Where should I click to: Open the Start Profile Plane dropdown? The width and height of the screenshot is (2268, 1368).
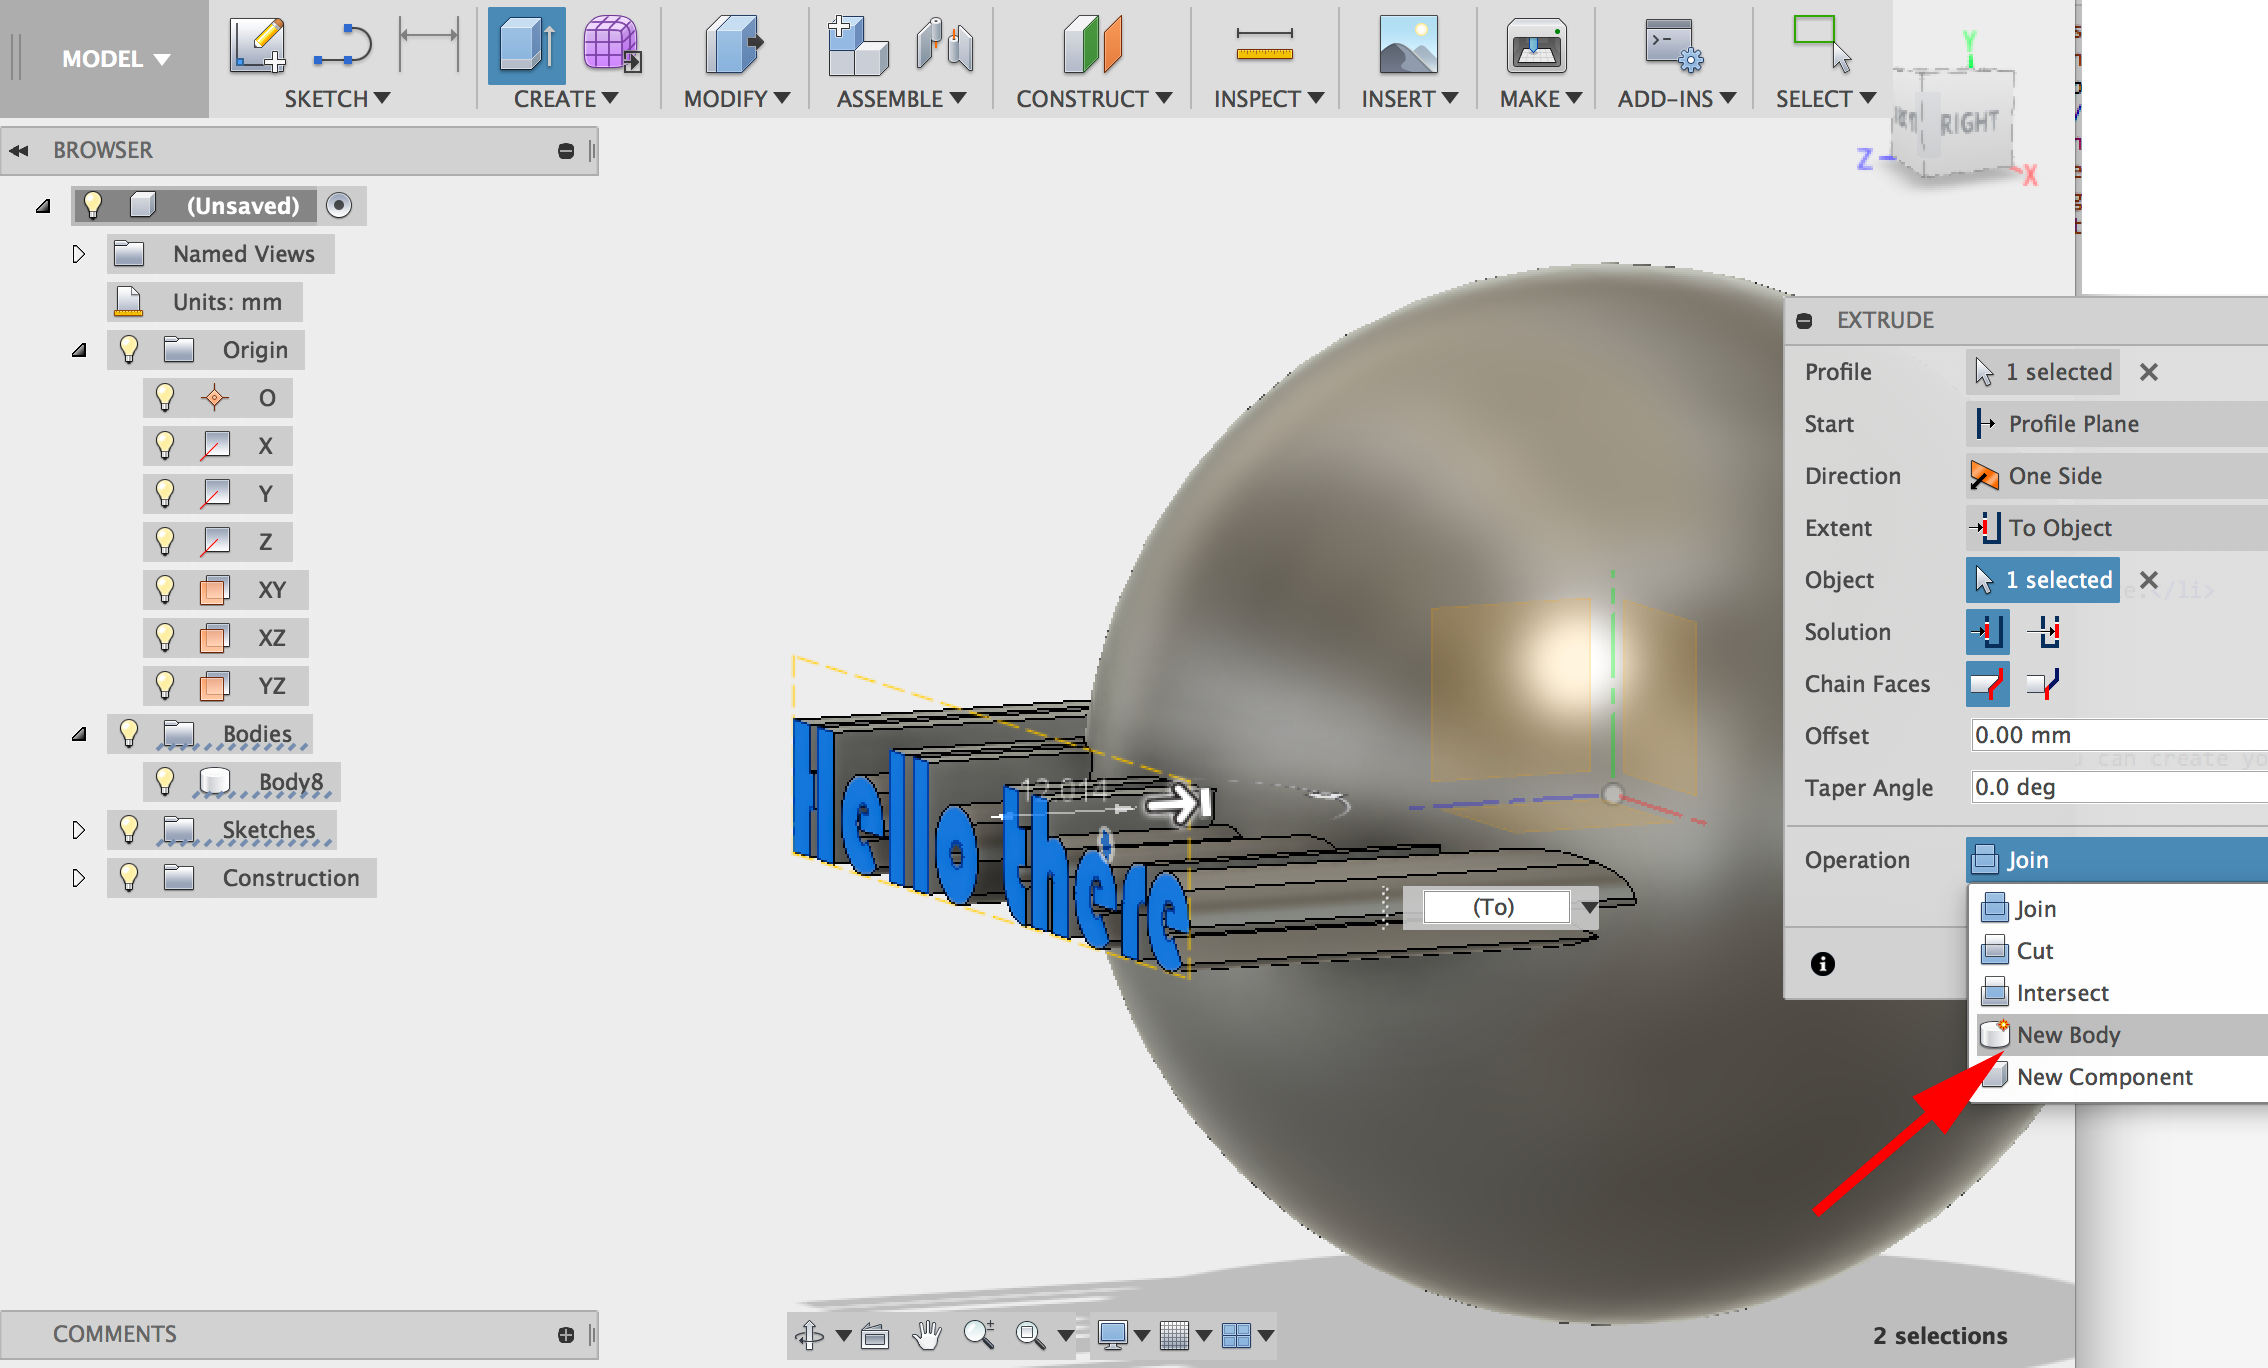pyautogui.click(x=2116, y=424)
